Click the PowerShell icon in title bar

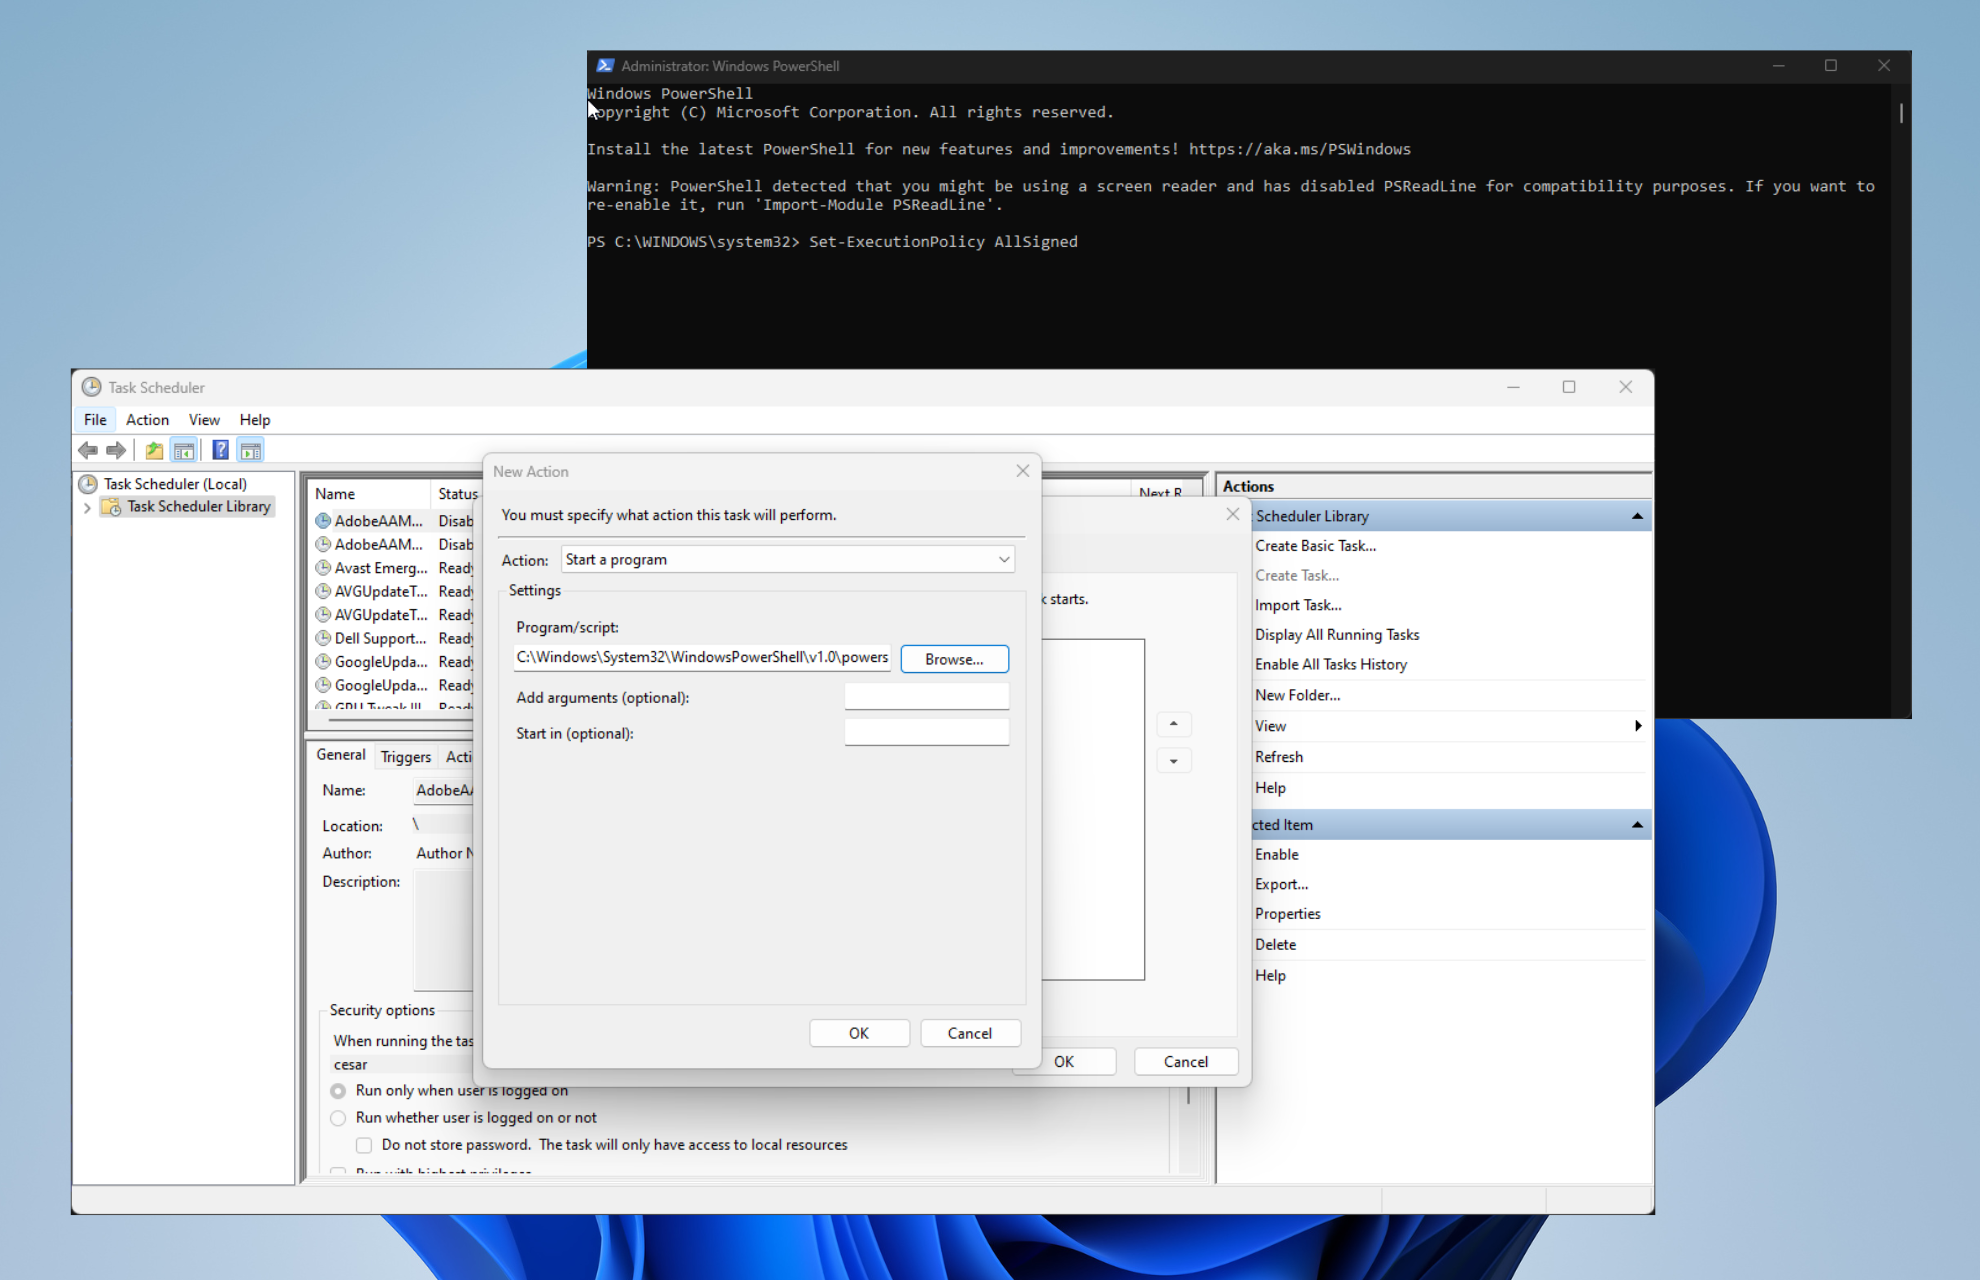[x=605, y=66]
